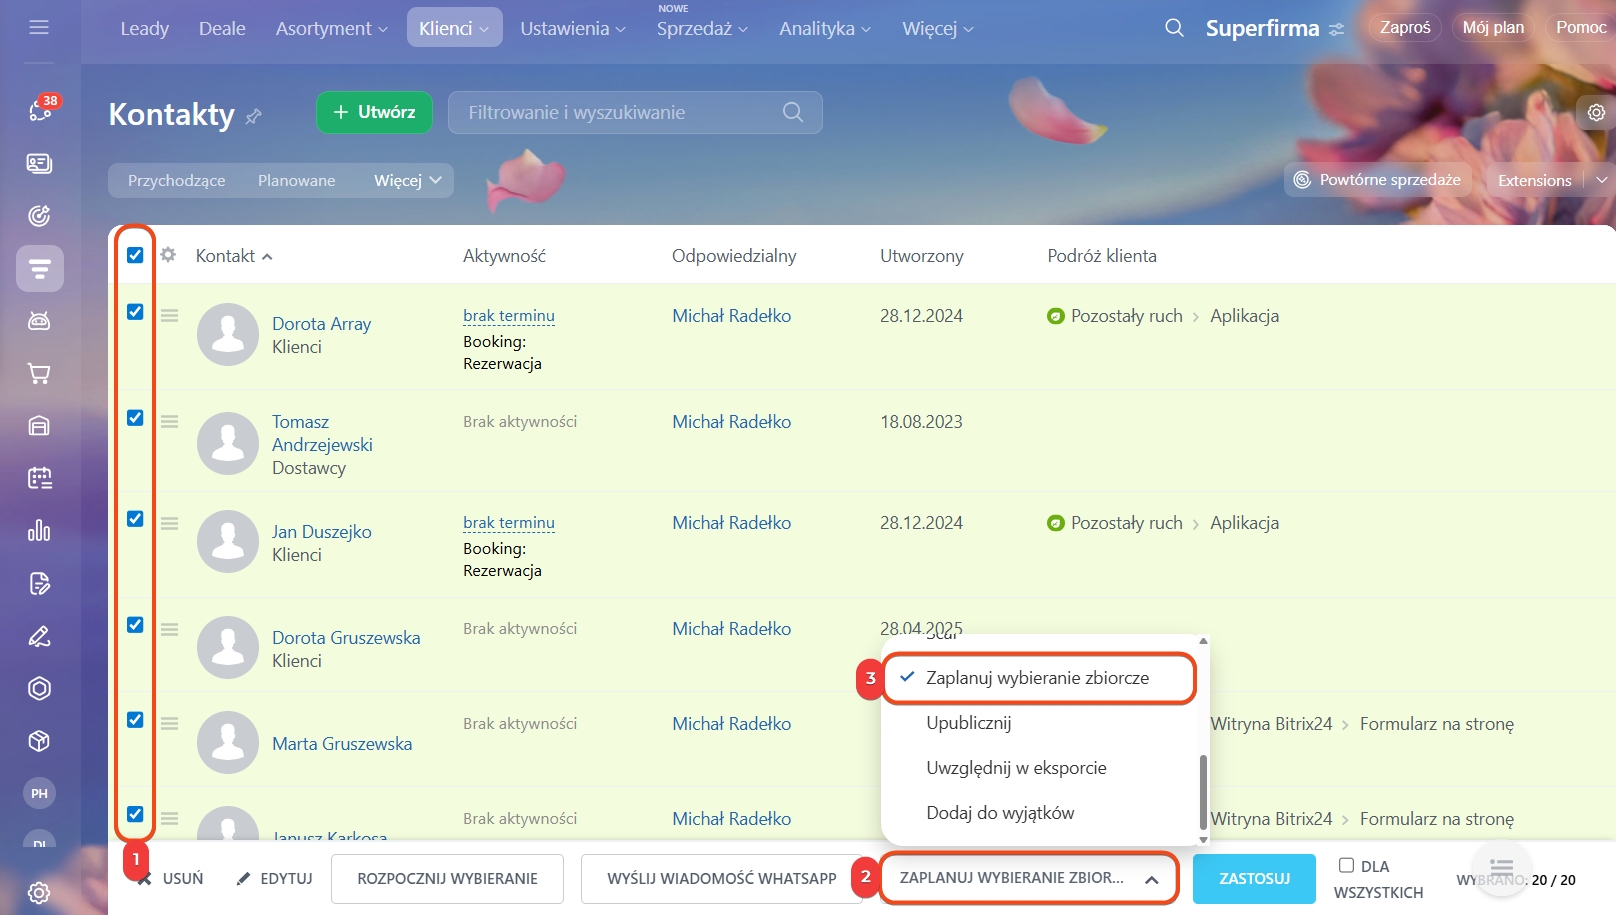Open the contact card icon in sidebar
The width and height of the screenshot is (1616, 915).
click(39, 163)
